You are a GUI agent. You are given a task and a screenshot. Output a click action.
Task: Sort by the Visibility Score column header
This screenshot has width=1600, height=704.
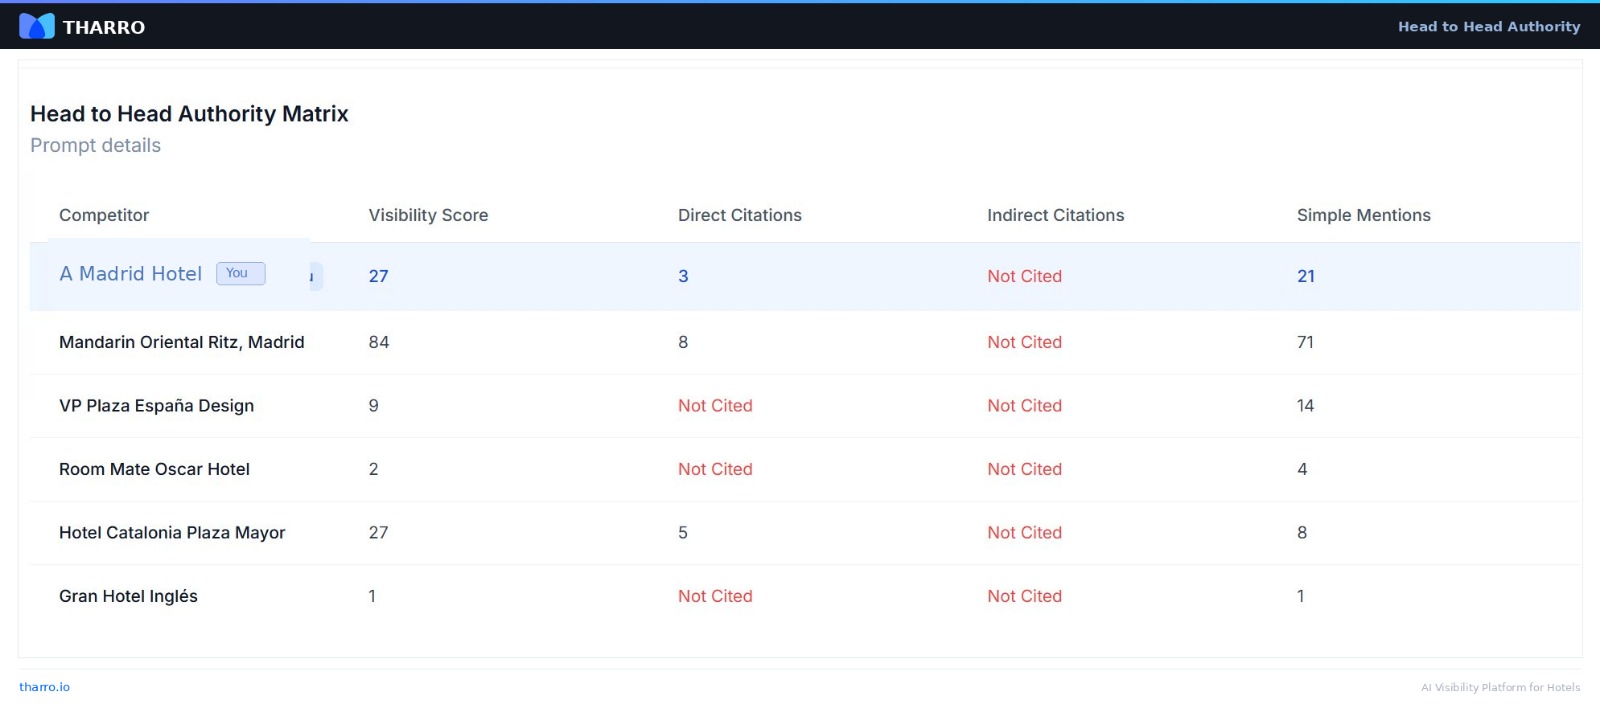(428, 215)
